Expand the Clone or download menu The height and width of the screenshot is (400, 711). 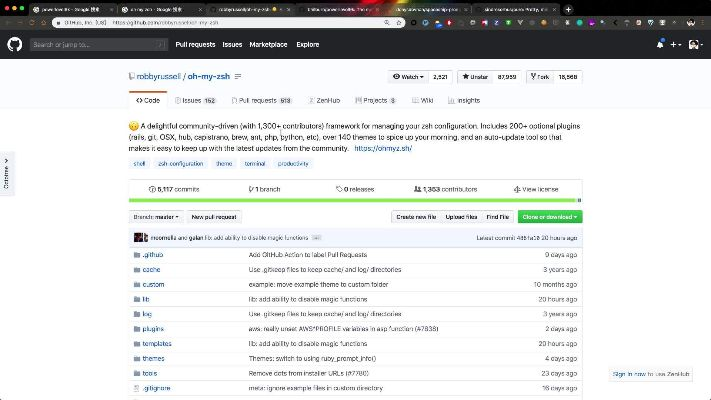click(x=549, y=216)
